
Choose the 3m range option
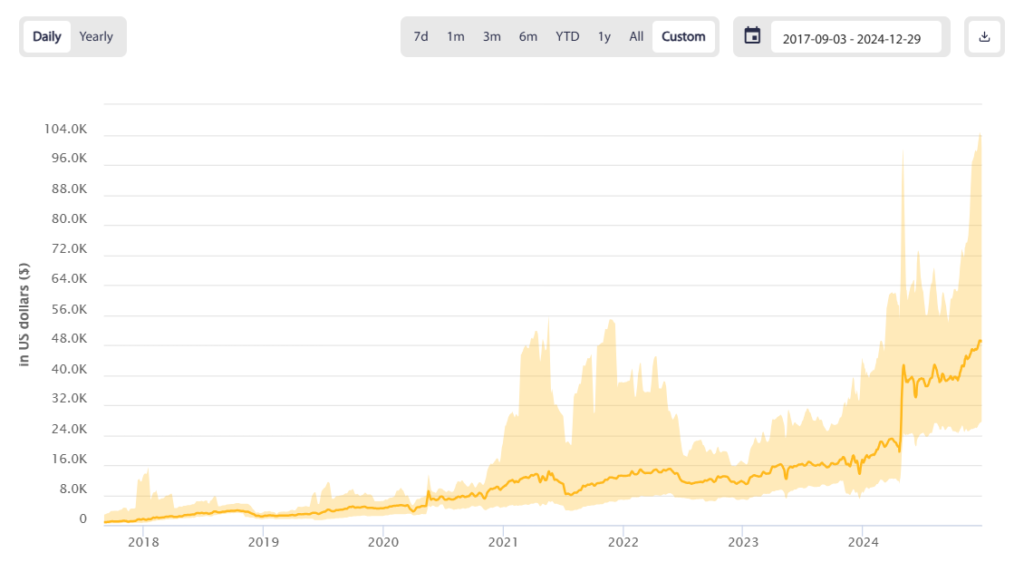492,37
